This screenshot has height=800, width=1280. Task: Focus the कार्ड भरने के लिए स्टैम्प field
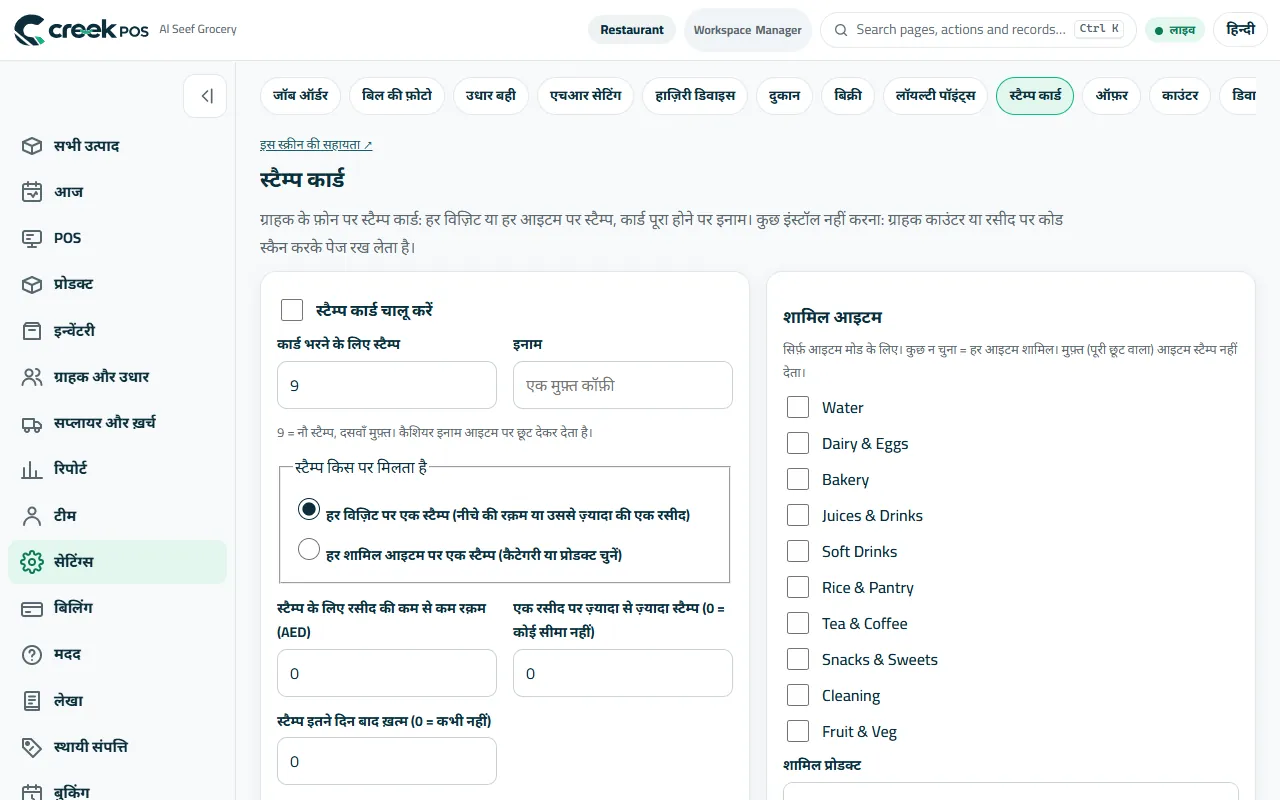click(387, 385)
